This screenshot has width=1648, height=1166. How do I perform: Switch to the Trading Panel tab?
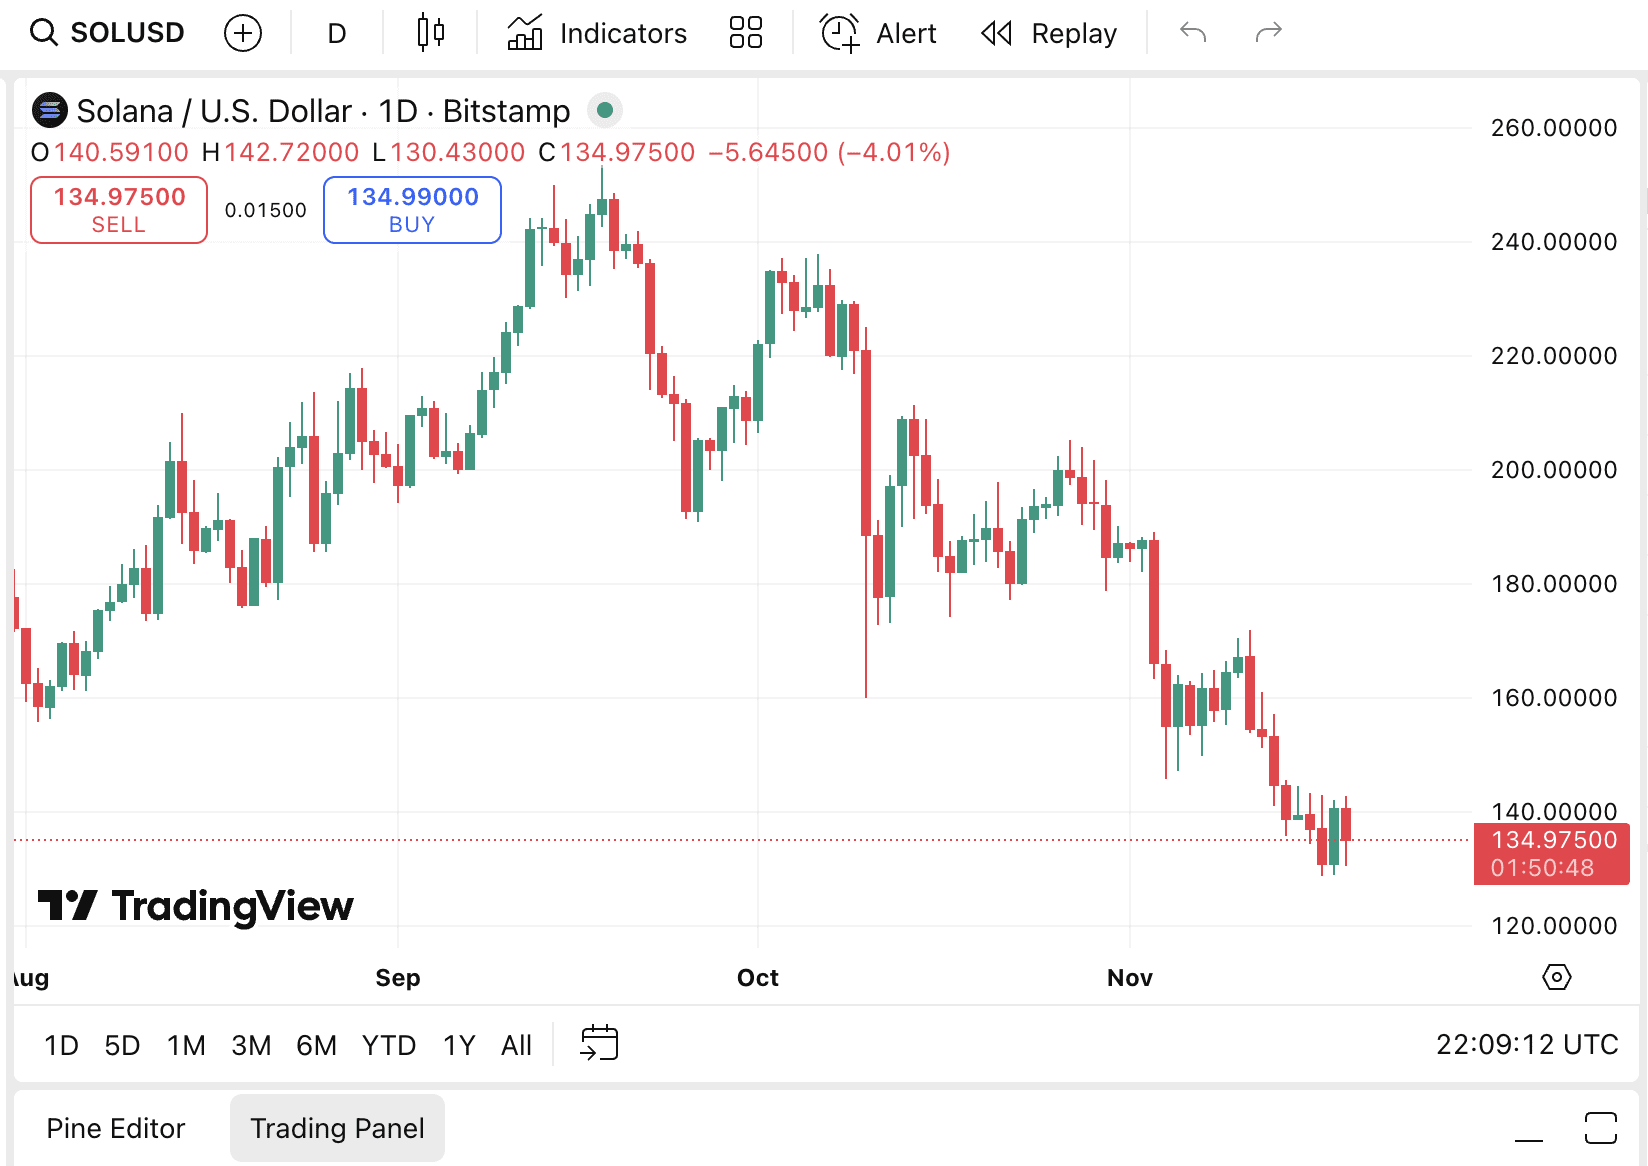pyautogui.click(x=337, y=1128)
